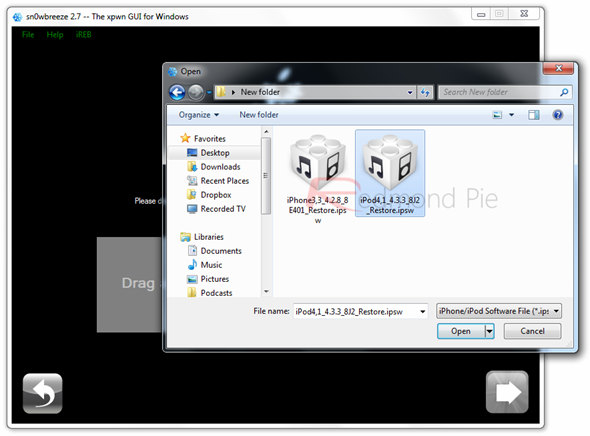
Task: Click the Open button
Action: click(461, 331)
